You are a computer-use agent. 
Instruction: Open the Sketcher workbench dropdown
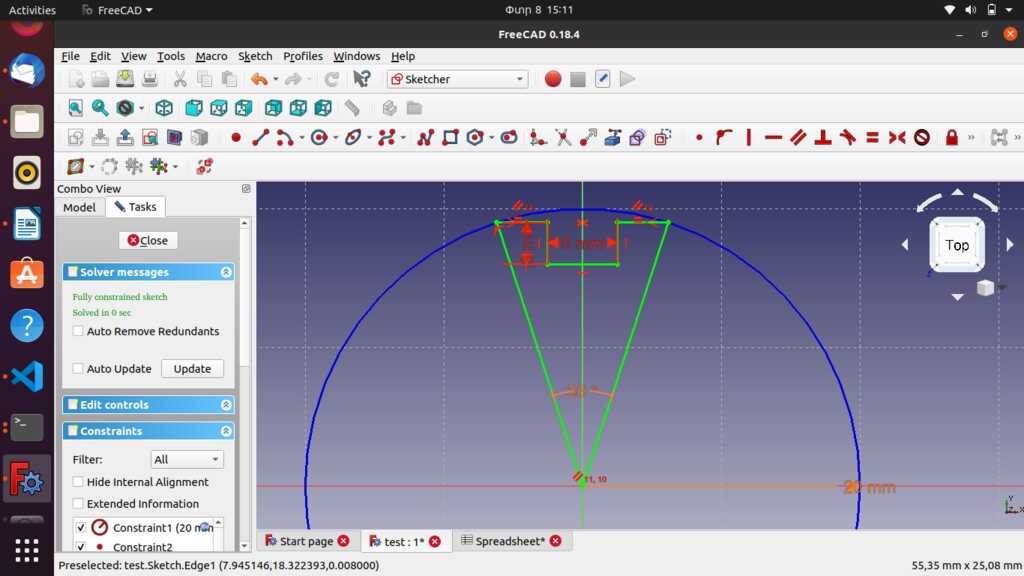[457, 79]
